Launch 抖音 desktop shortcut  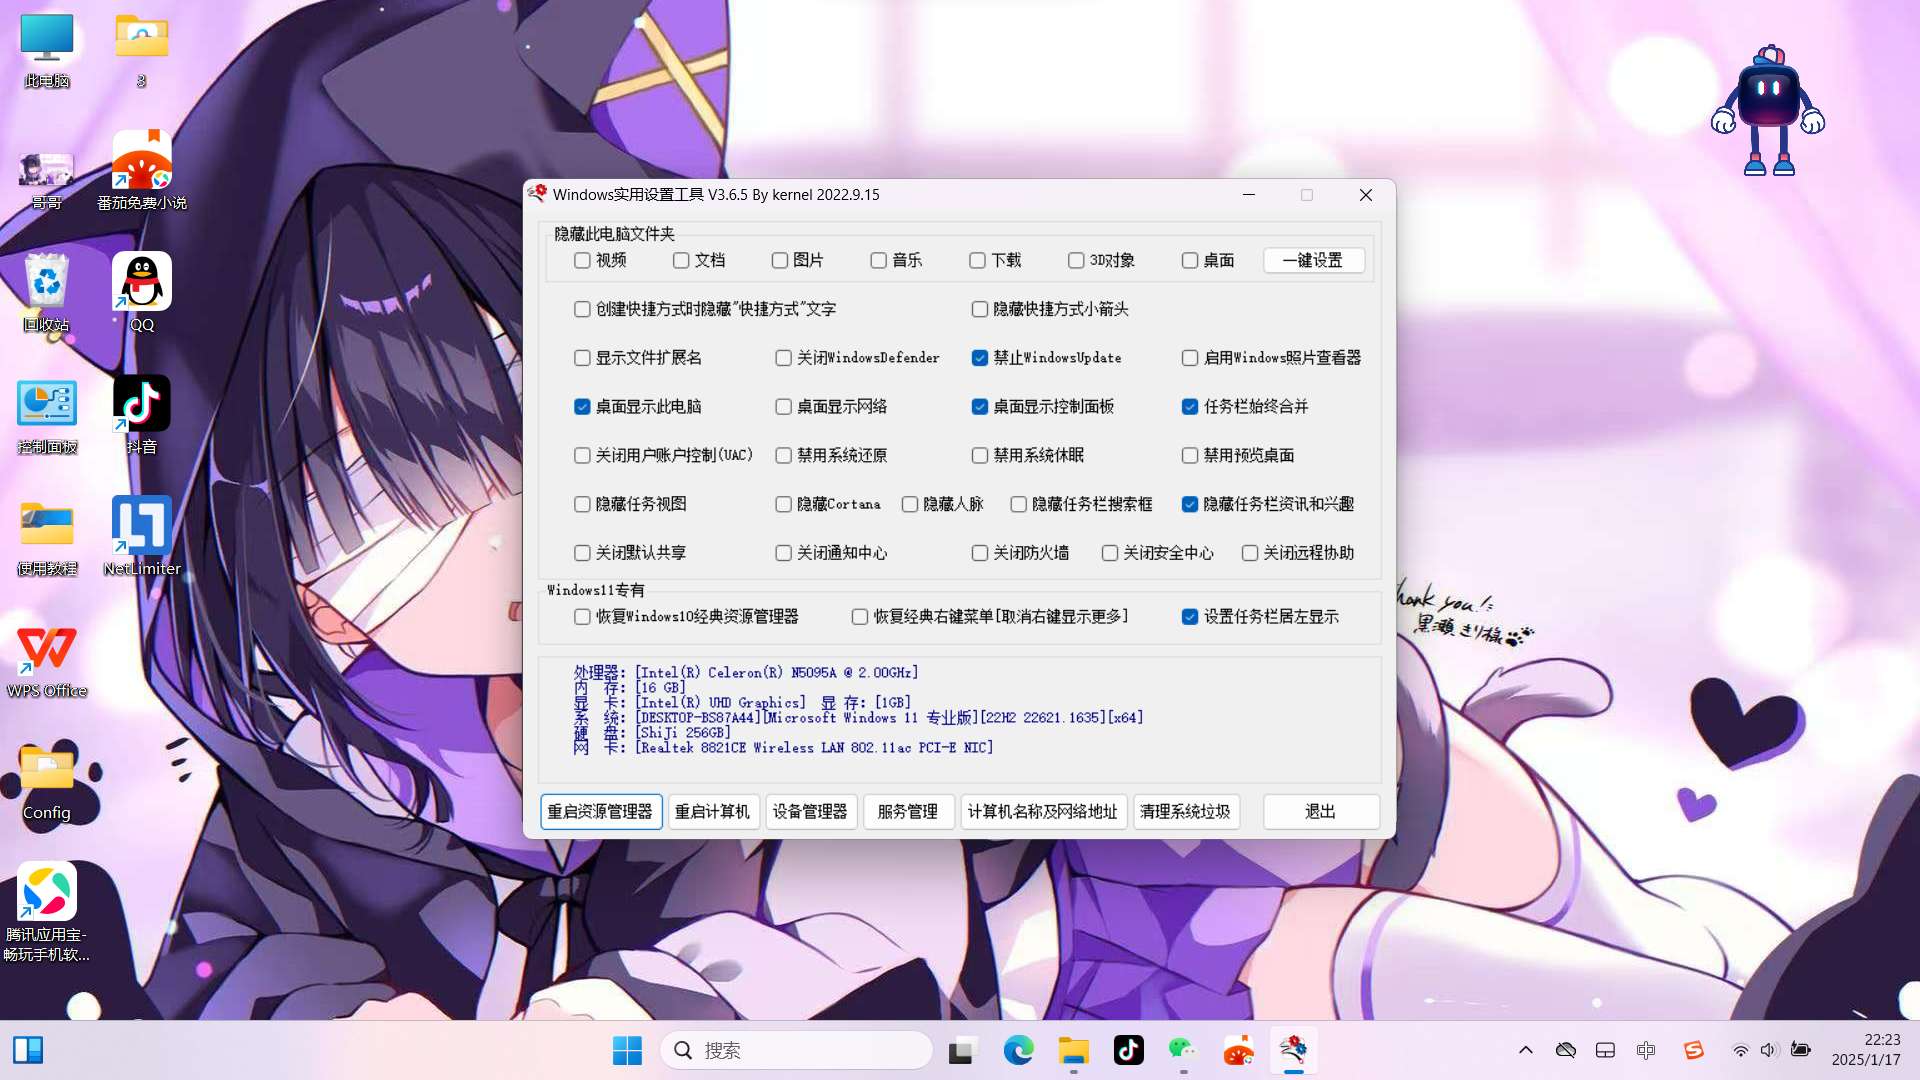tap(141, 415)
